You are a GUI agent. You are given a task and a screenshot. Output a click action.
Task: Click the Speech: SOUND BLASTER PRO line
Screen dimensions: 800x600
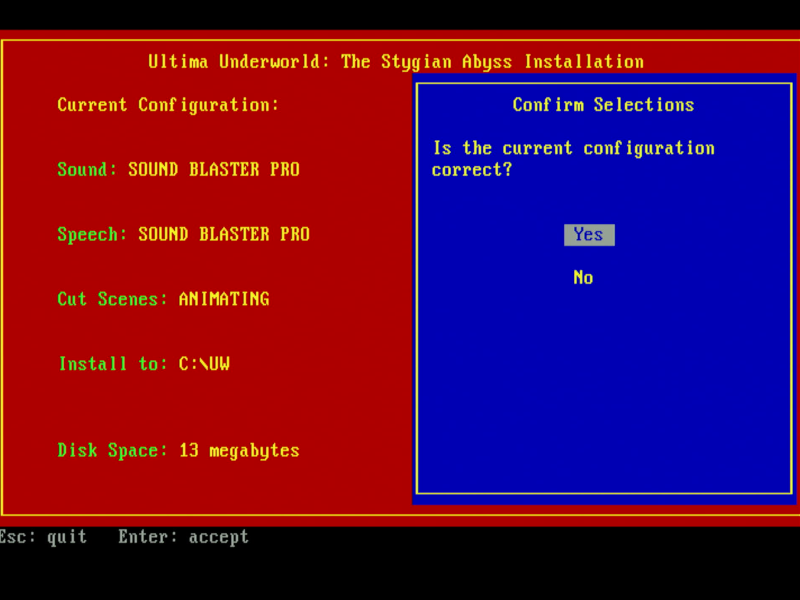[184, 234]
